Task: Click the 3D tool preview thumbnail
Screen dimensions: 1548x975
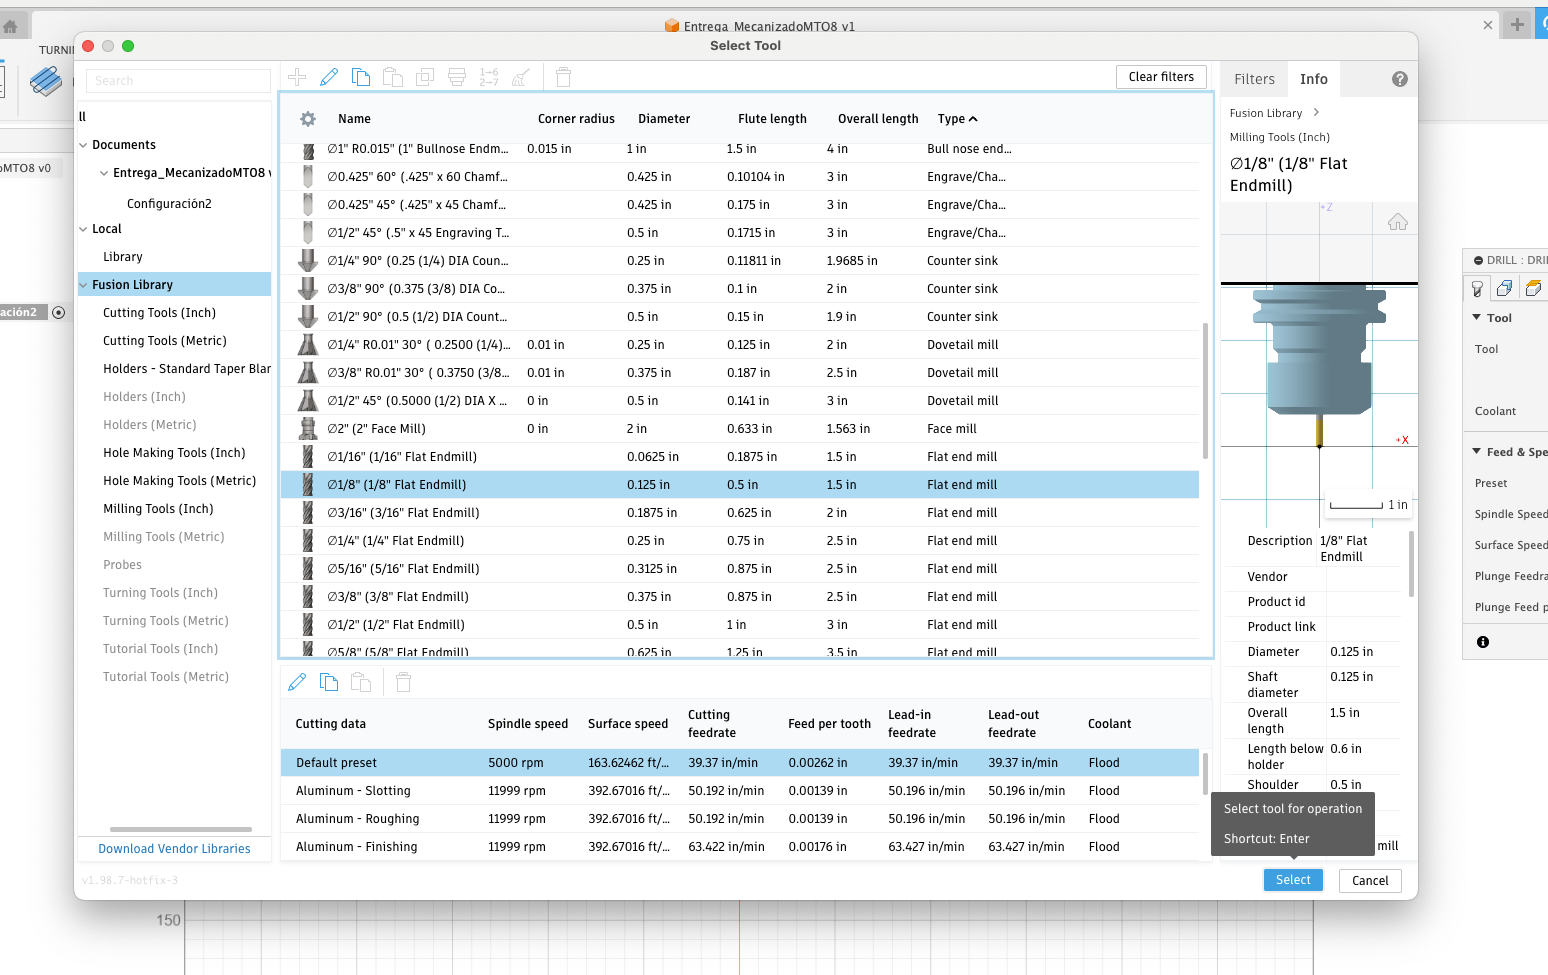Action: pos(1319,365)
